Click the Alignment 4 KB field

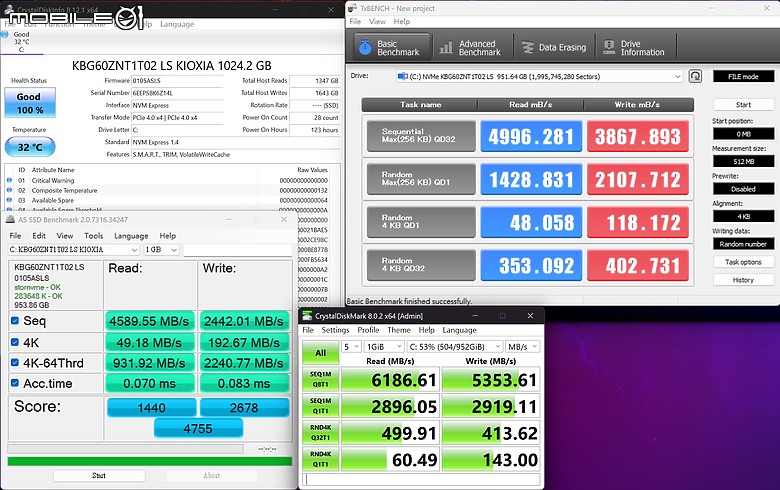(743, 216)
